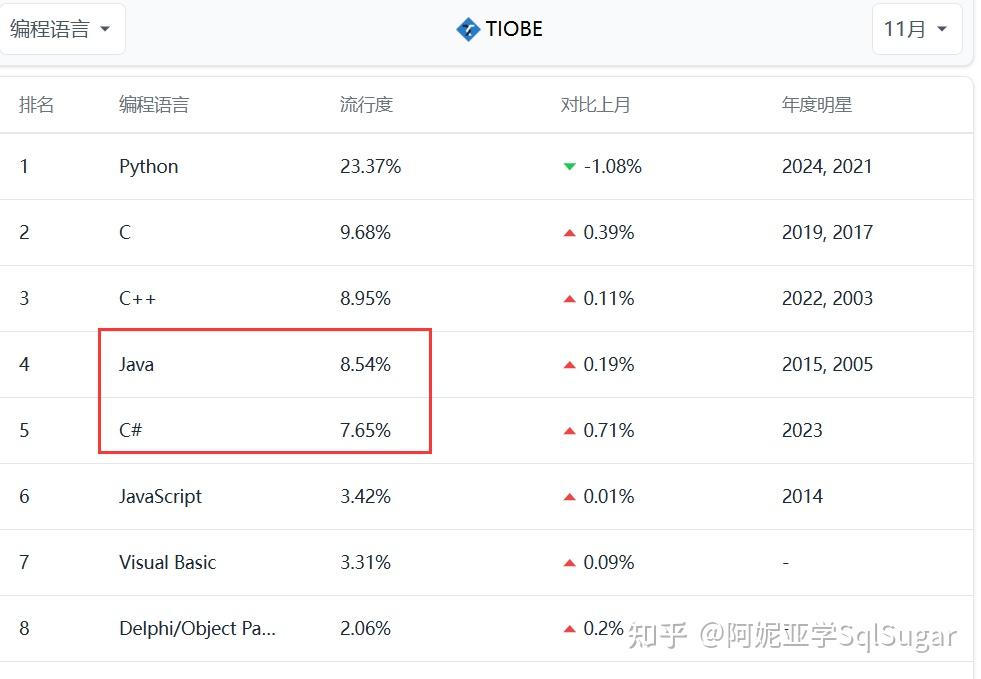Image resolution: width=981 pixels, height=679 pixels.
Task: Click Java's red up-trend arrow
Action: click(570, 365)
